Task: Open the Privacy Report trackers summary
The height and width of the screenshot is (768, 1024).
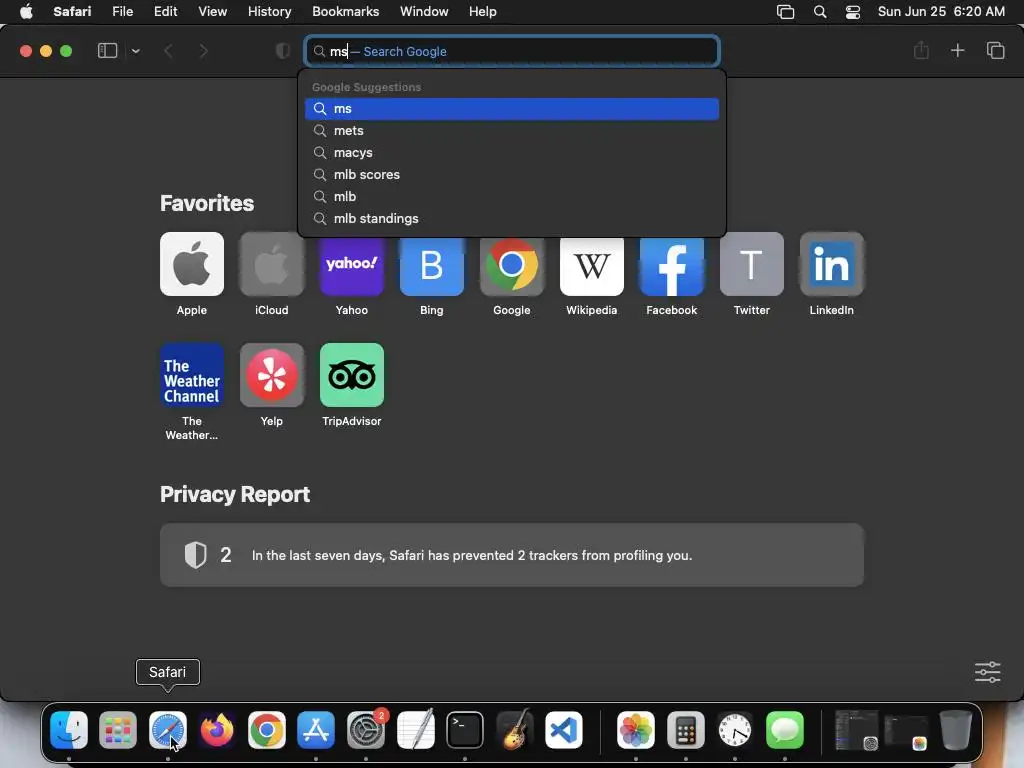Action: tap(512, 555)
